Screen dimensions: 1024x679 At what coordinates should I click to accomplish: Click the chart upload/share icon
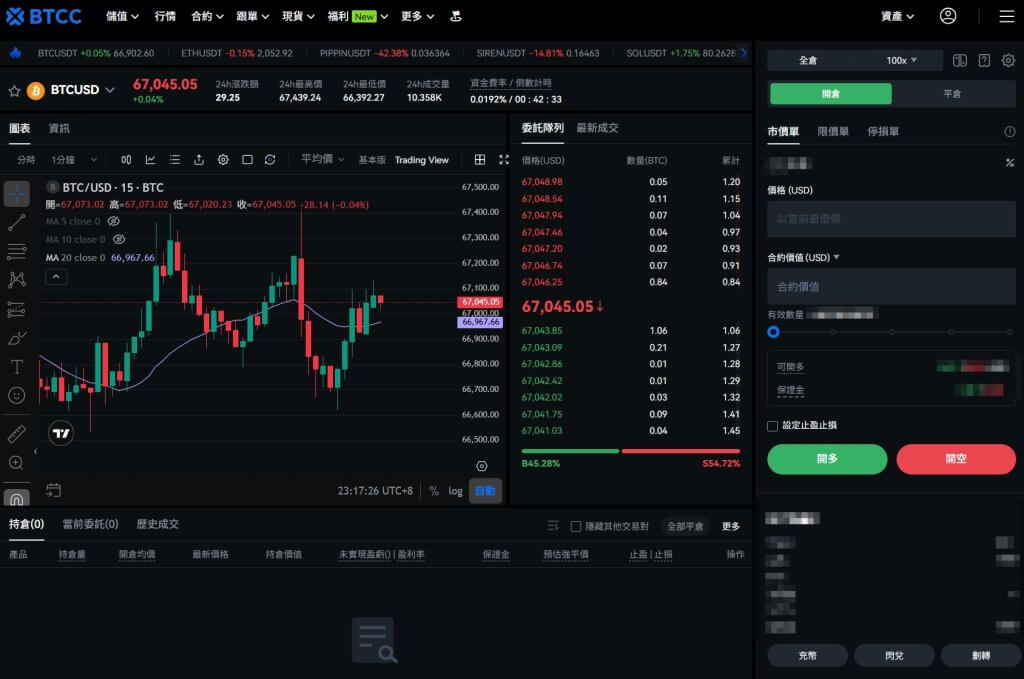[199, 160]
